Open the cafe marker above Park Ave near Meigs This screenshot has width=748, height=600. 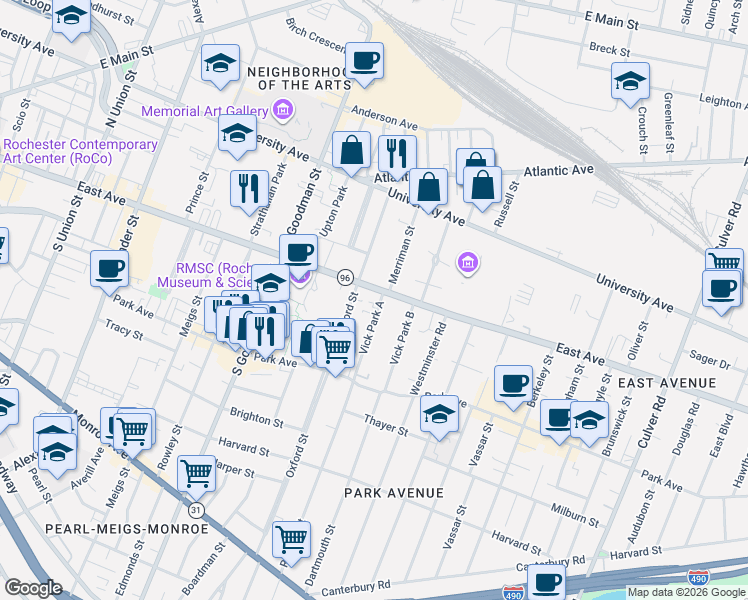pos(109,269)
